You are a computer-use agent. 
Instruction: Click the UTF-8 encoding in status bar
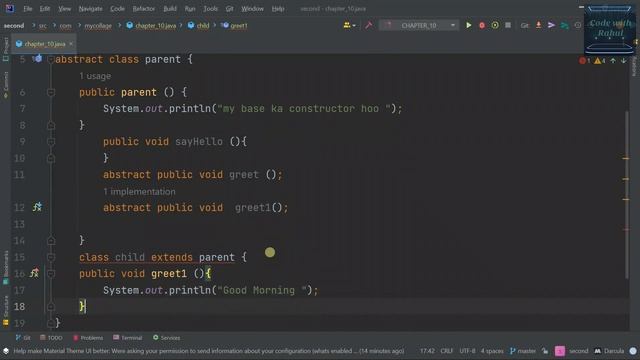coord(467,351)
